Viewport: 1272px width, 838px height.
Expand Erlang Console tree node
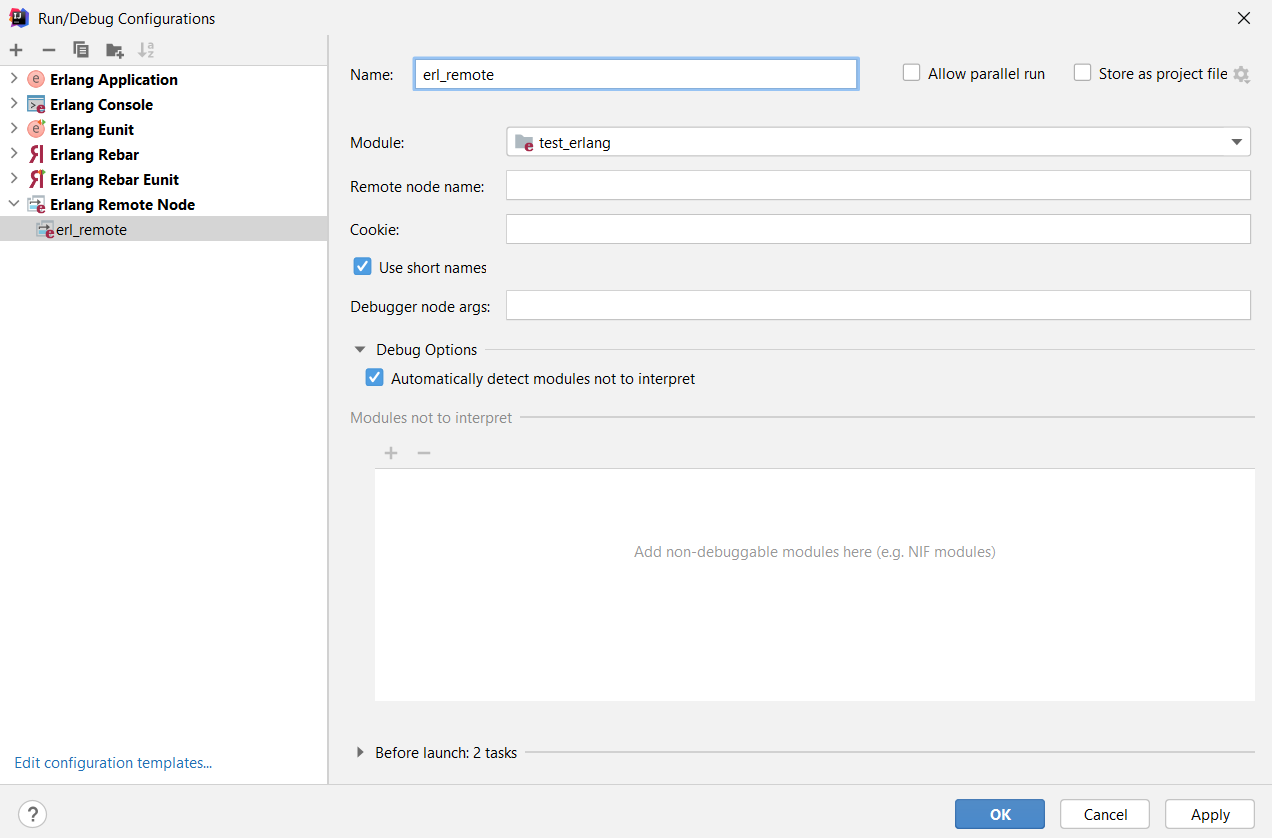[x=13, y=104]
